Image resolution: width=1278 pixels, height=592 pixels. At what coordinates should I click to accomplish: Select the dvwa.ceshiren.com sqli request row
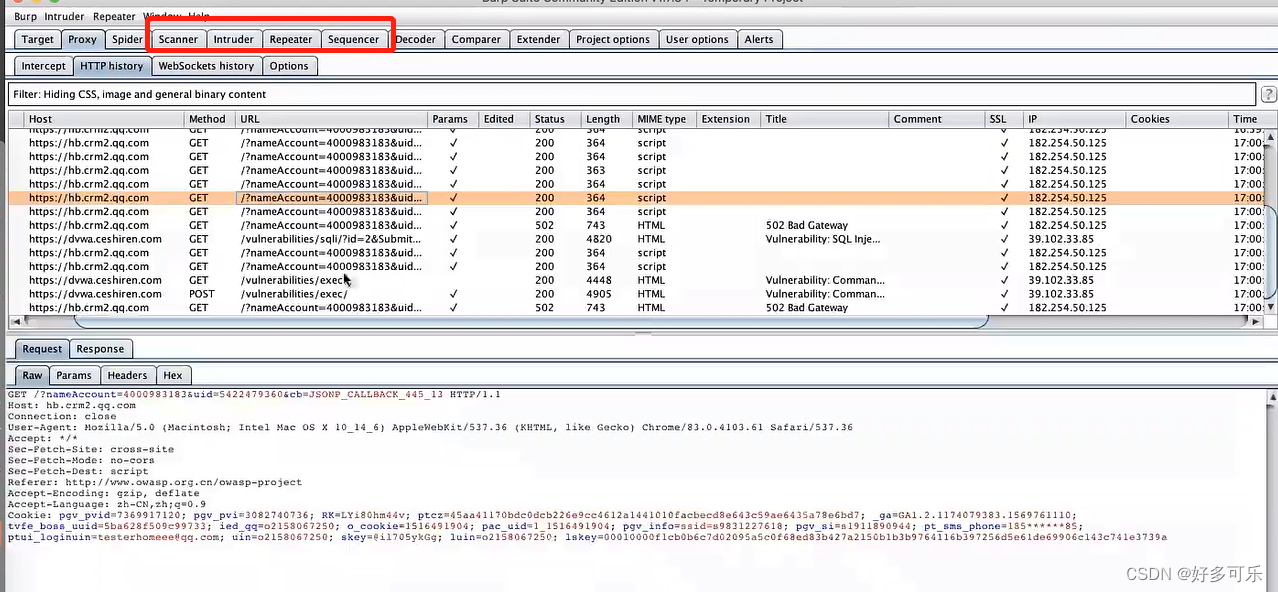coord(636,239)
